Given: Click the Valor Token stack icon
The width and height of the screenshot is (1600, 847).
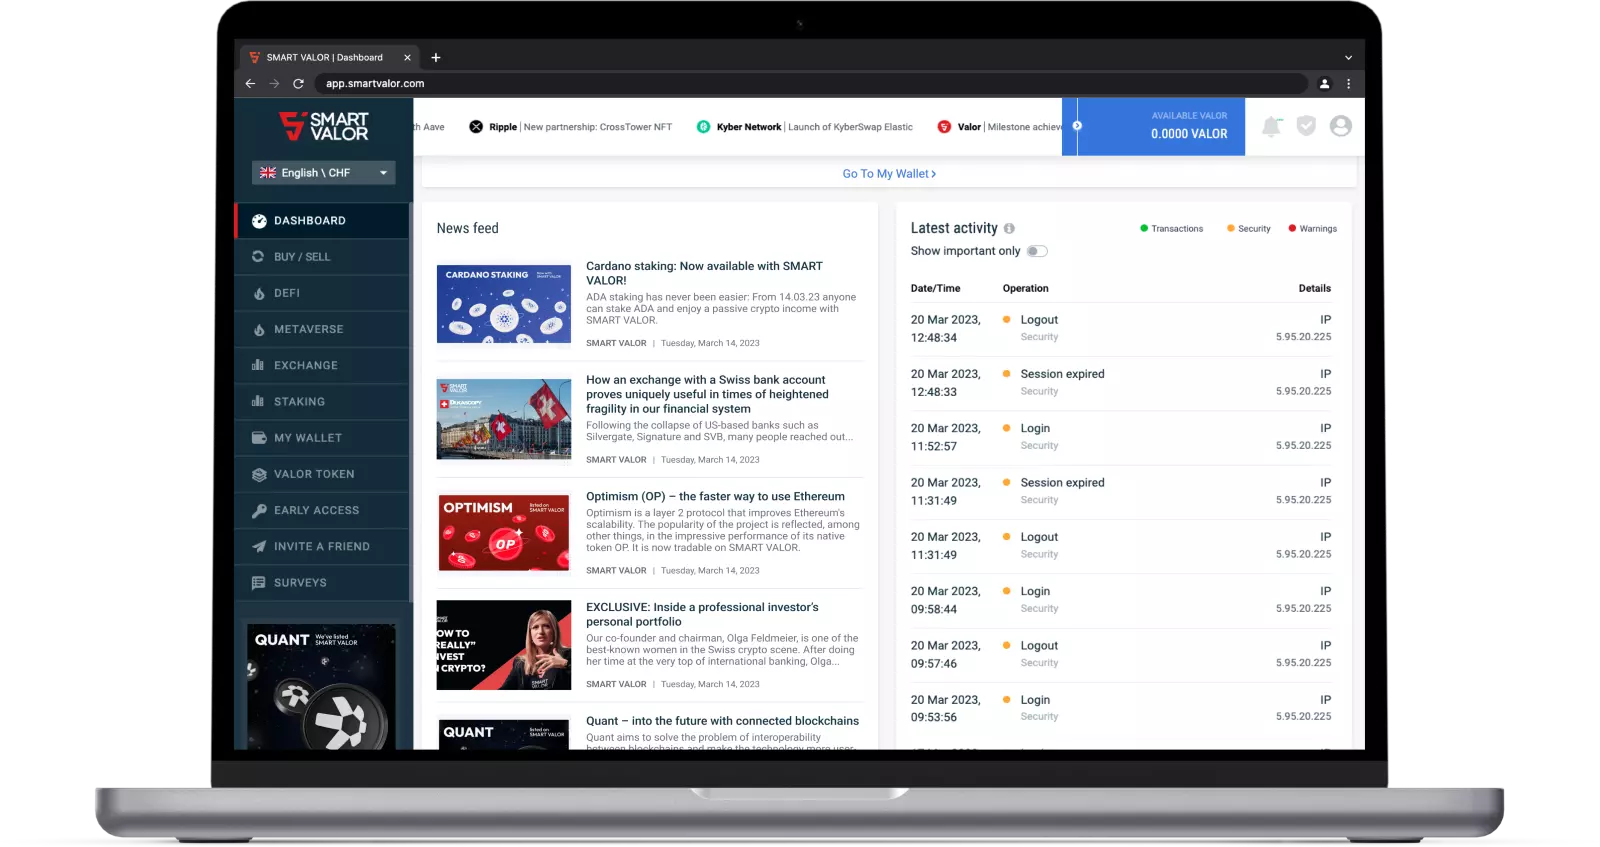Looking at the screenshot, I should (259, 474).
